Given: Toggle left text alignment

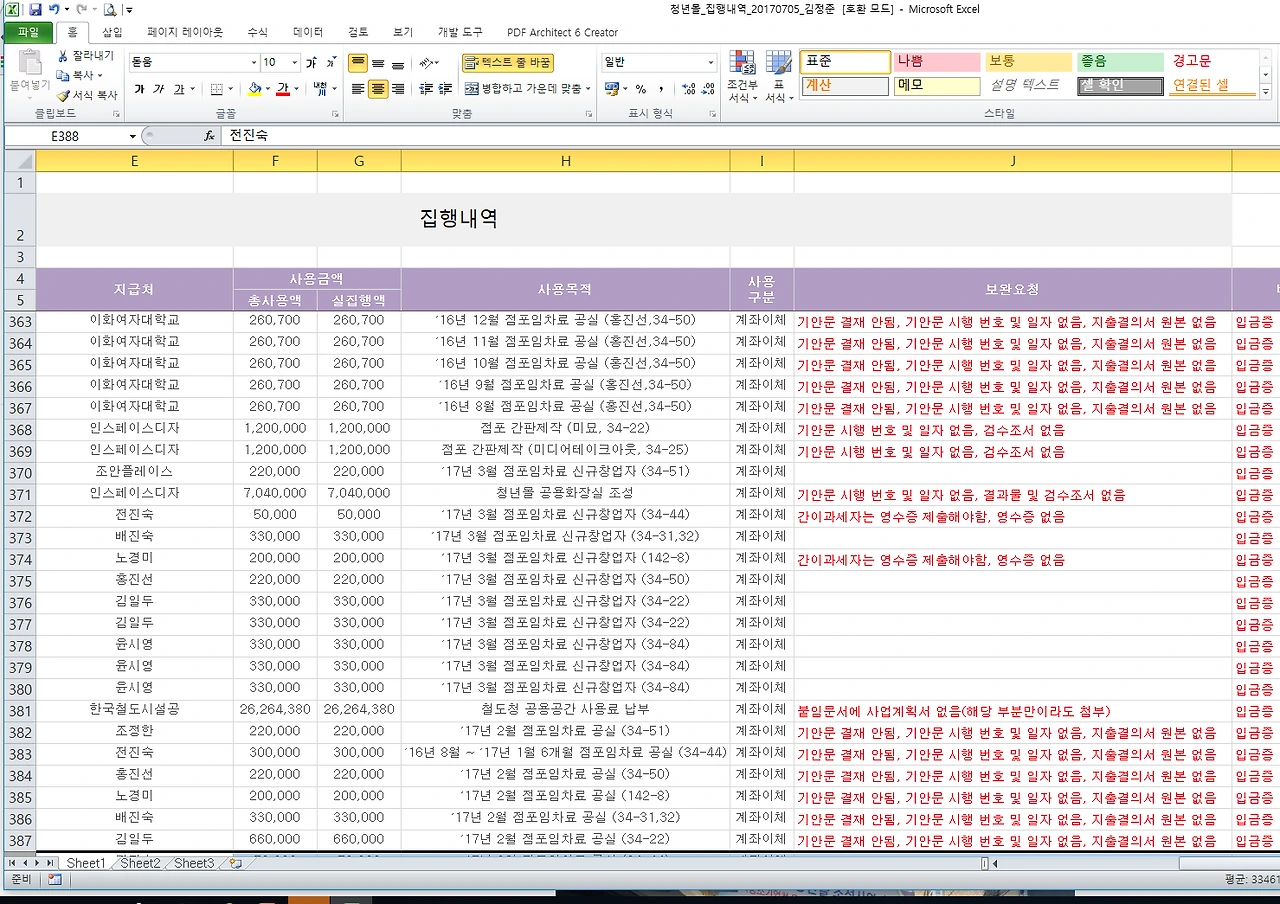Looking at the screenshot, I should [357, 89].
